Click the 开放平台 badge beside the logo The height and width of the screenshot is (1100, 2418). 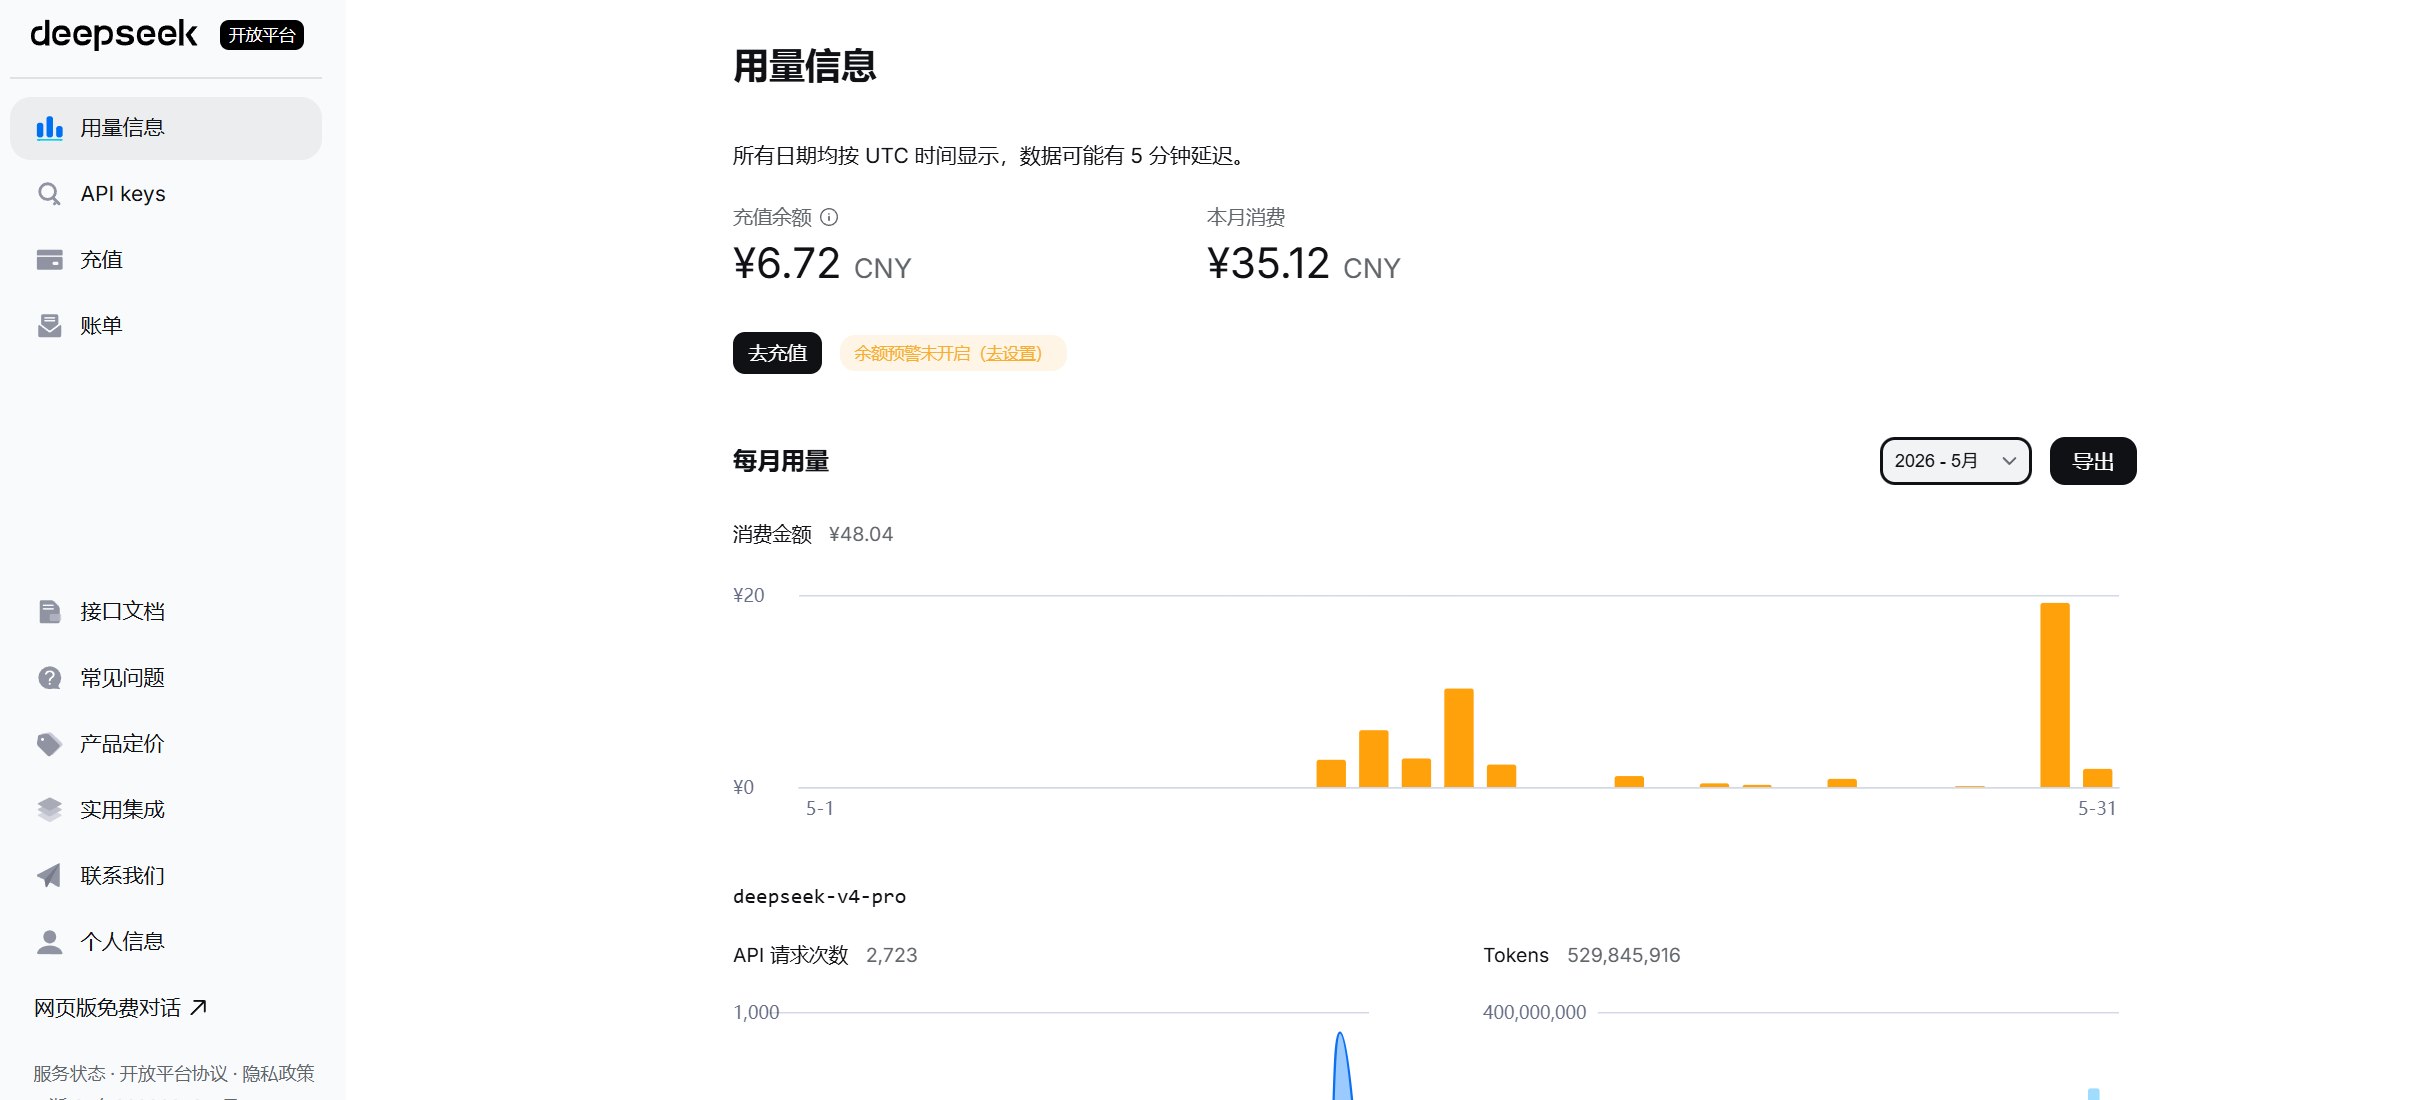[x=262, y=35]
